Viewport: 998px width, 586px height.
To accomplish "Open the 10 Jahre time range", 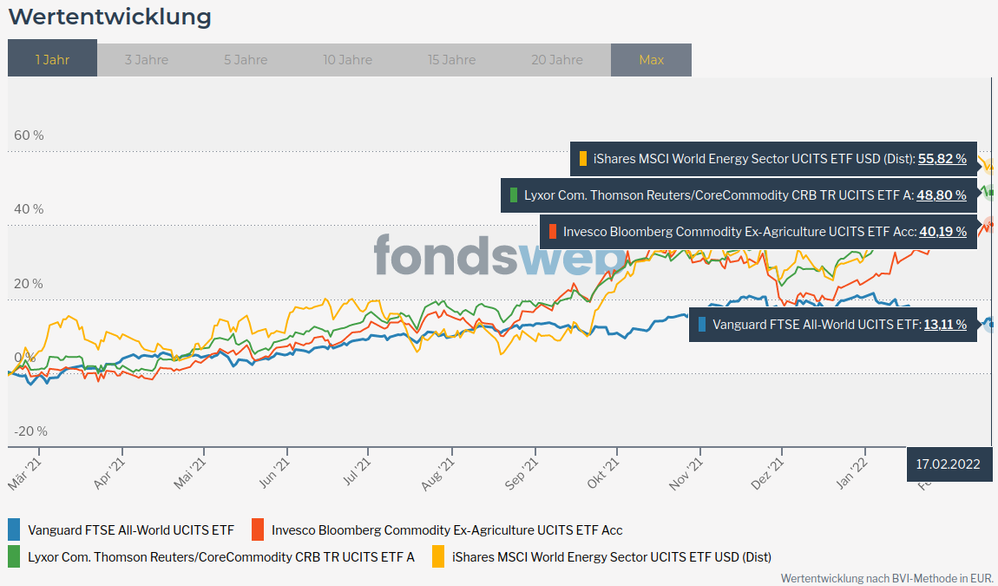I will [x=348, y=59].
